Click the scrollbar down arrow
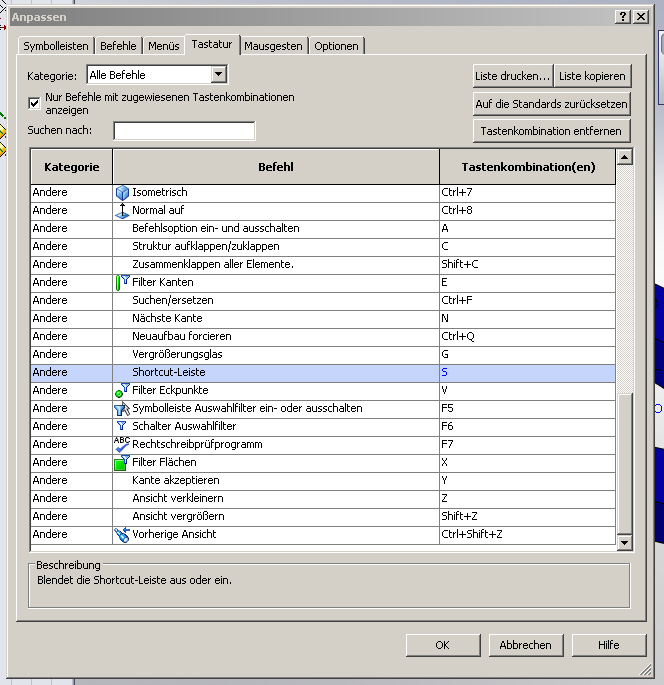The image size is (664, 685). coord(625,543)
